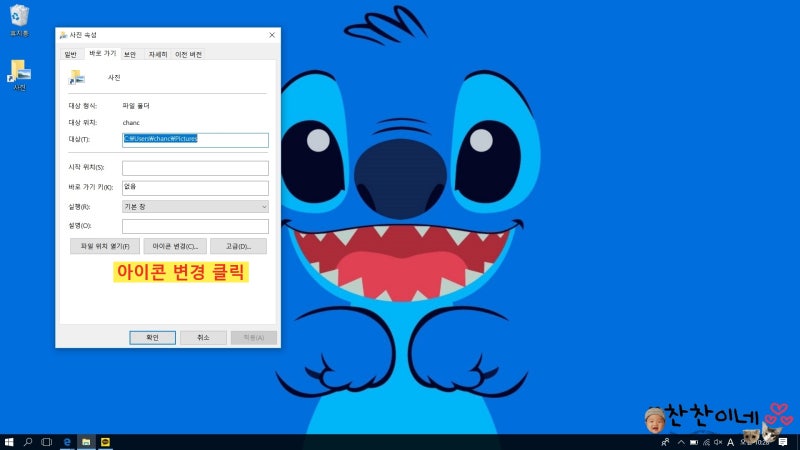Click the taskbar clock
The image size is (800, 450).
point(754,442)
